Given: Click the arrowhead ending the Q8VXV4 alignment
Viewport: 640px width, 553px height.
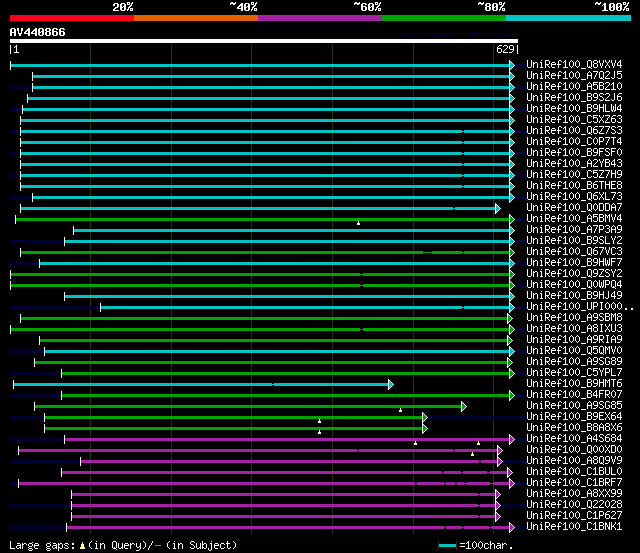Looking at the screenshot, I should [x=512, y=65].
